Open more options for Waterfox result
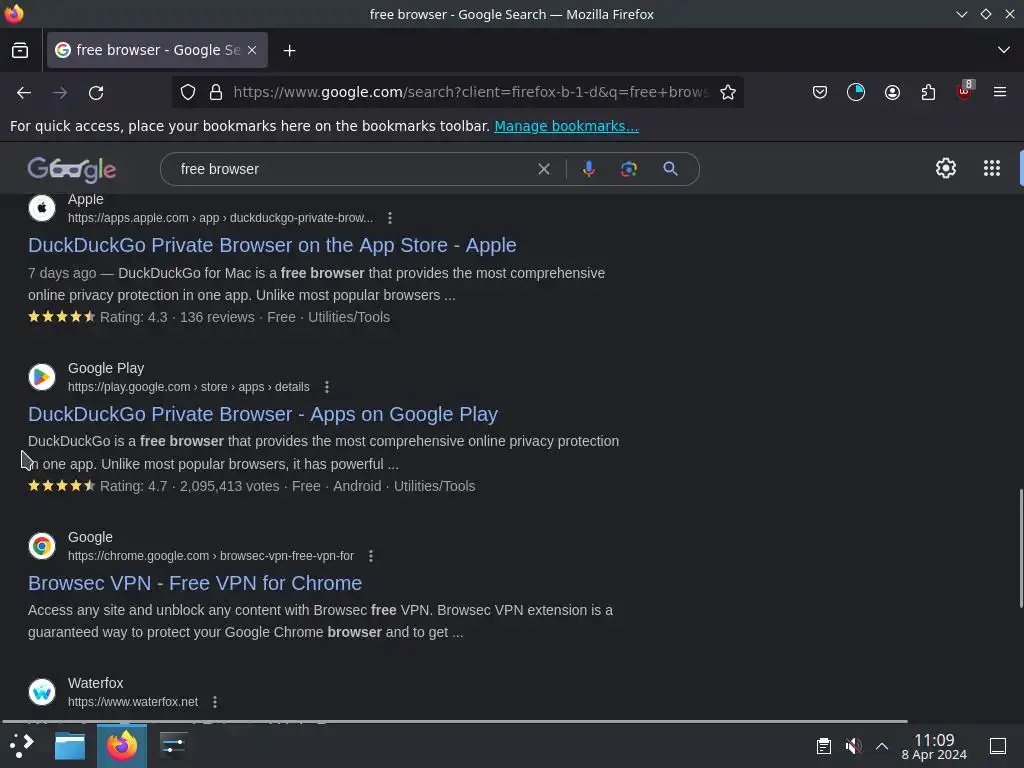This screenshot has width=1024, height=768. tap(215, 702)
